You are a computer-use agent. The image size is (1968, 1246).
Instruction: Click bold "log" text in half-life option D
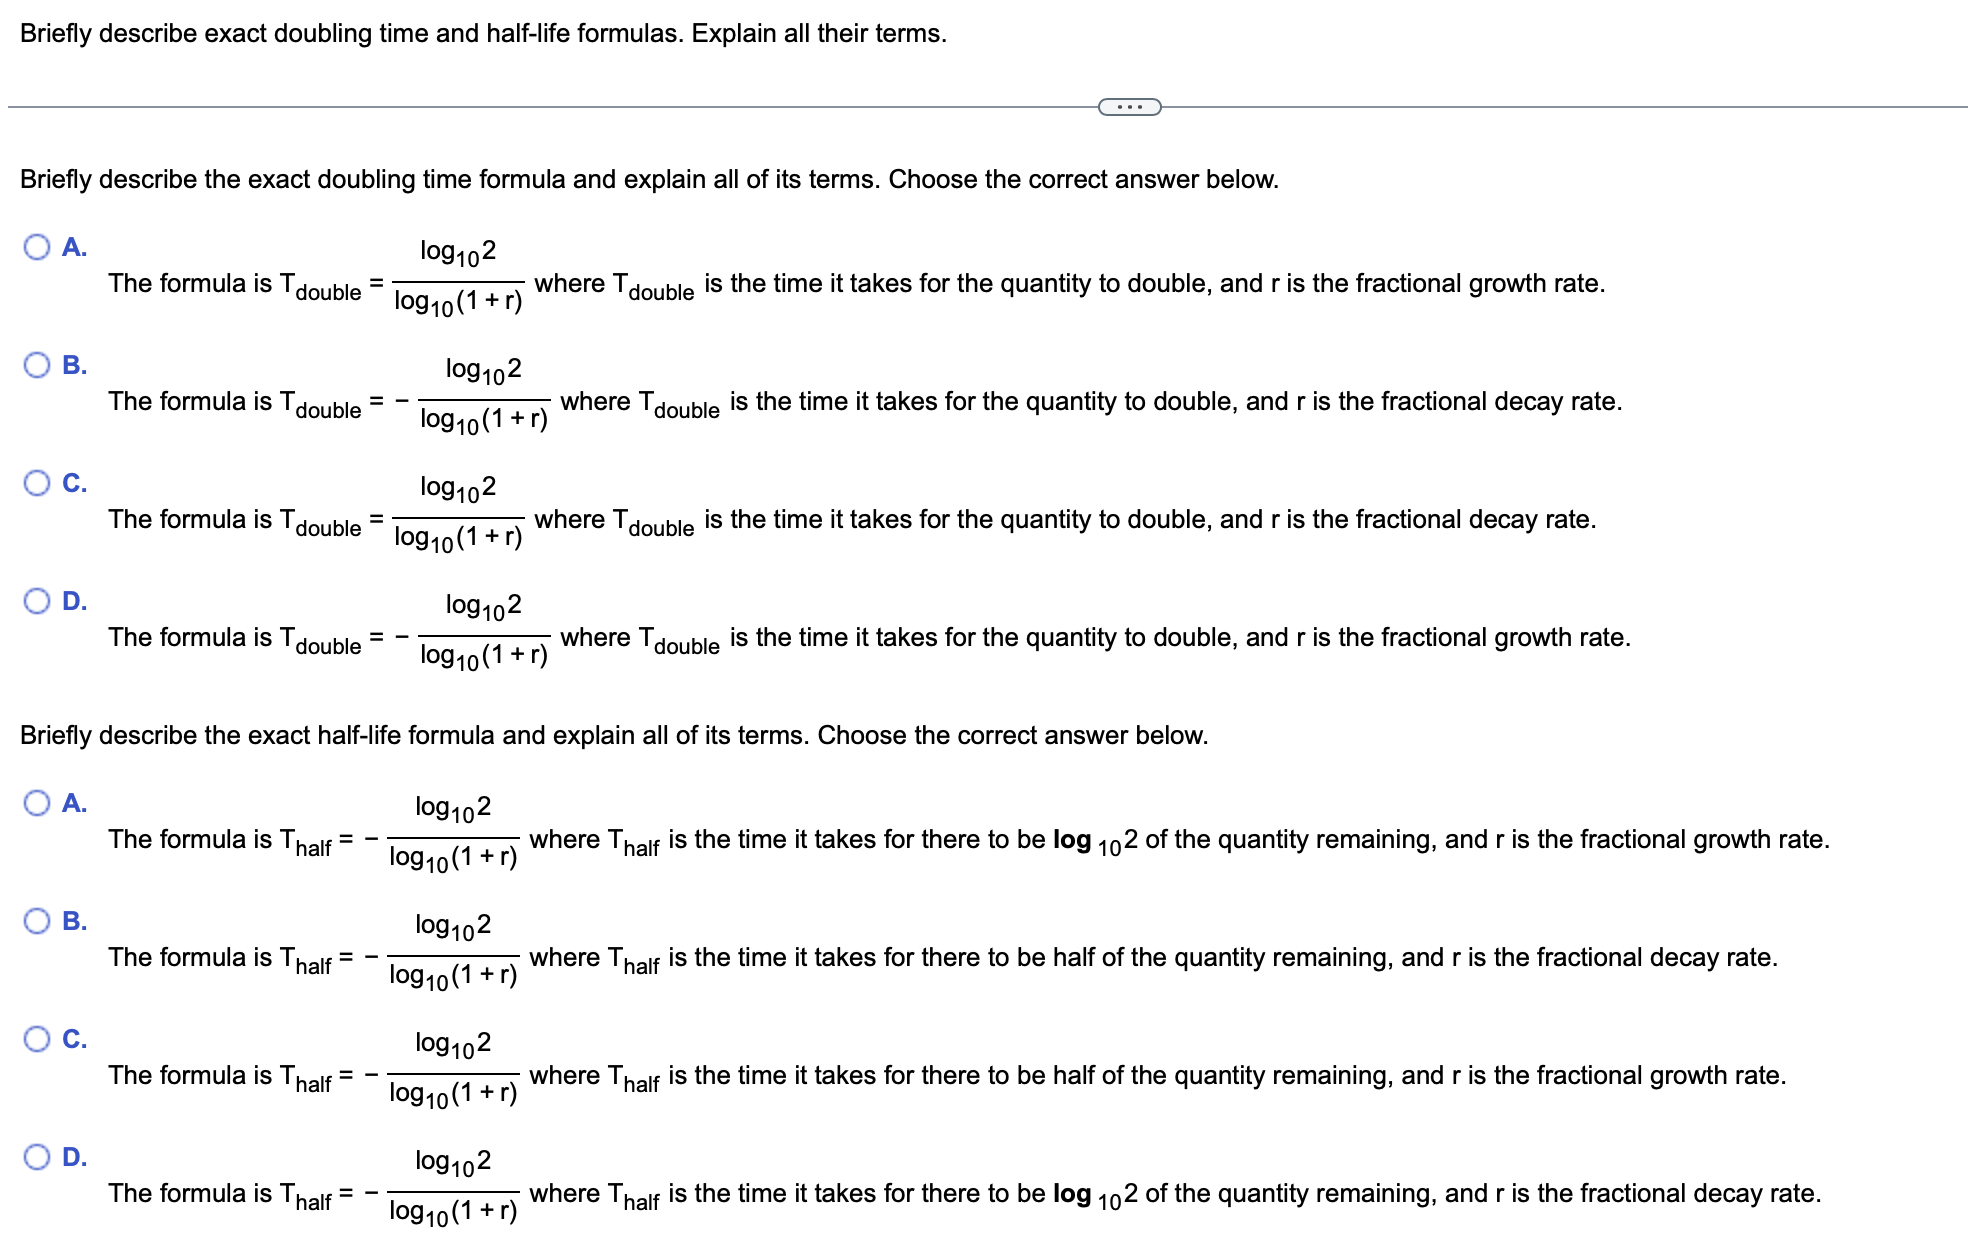1071,1194
